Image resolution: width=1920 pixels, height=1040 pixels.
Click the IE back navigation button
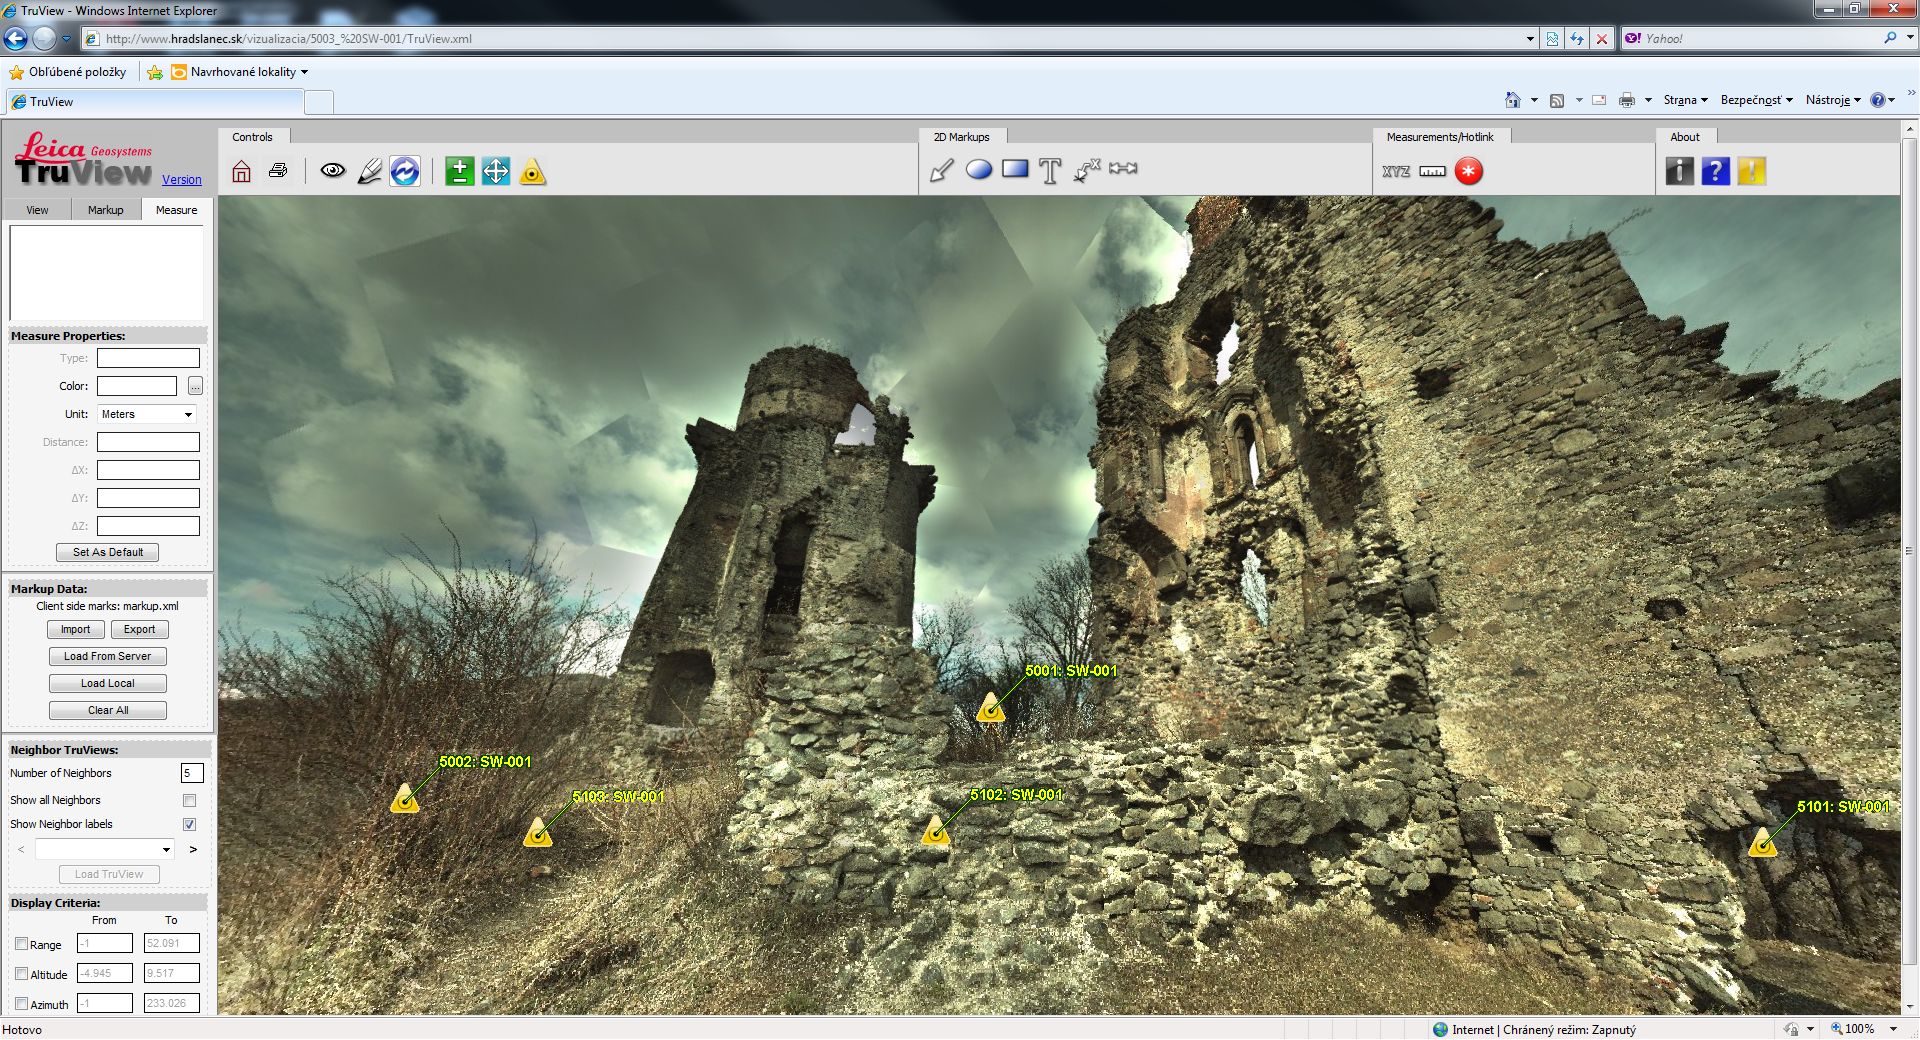16,39
